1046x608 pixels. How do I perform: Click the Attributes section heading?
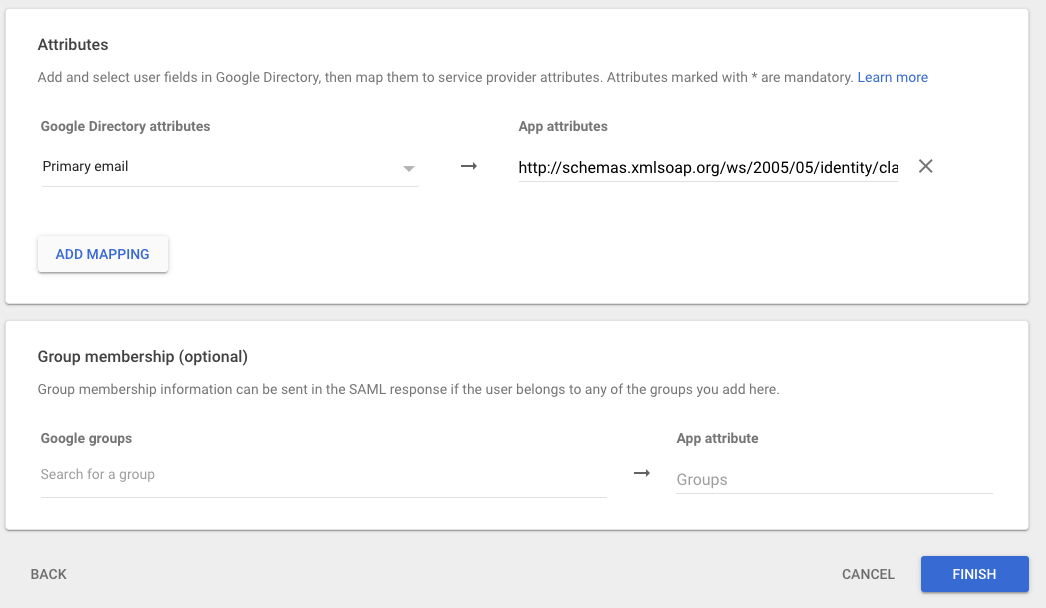coord(73,45)
